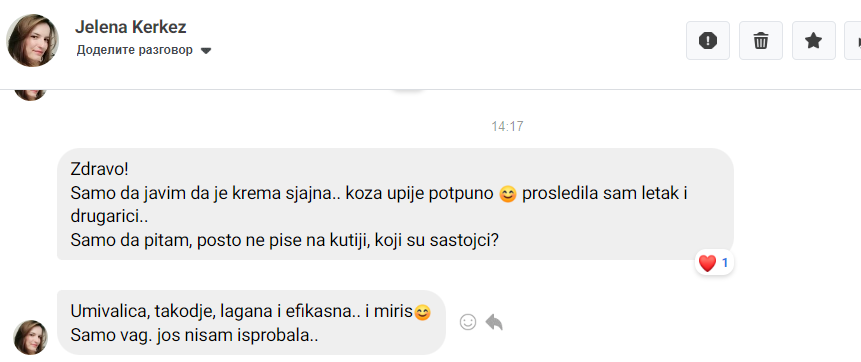Select the Umivalica, takodje message bubble
Image resolution: width=861 pixels, height=362 pixels.
[x=251, y=322]
